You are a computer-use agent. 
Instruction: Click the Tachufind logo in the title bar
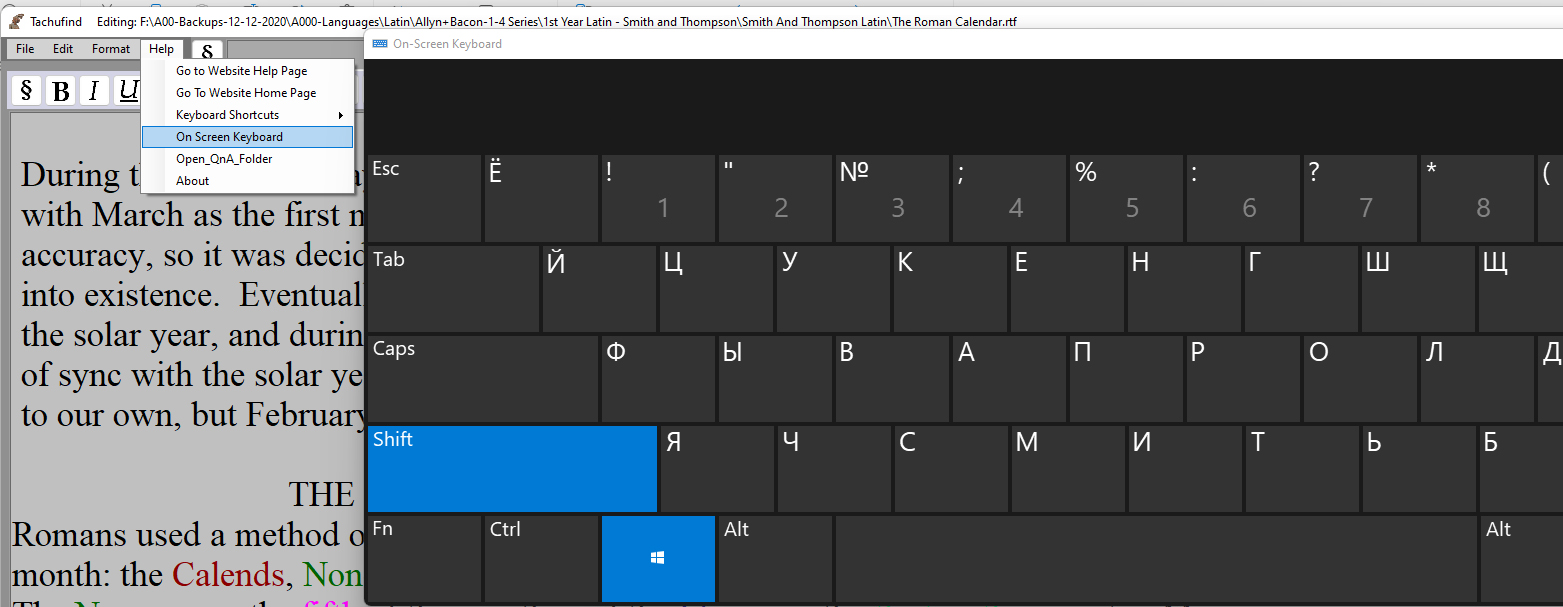tap(16, 20)
